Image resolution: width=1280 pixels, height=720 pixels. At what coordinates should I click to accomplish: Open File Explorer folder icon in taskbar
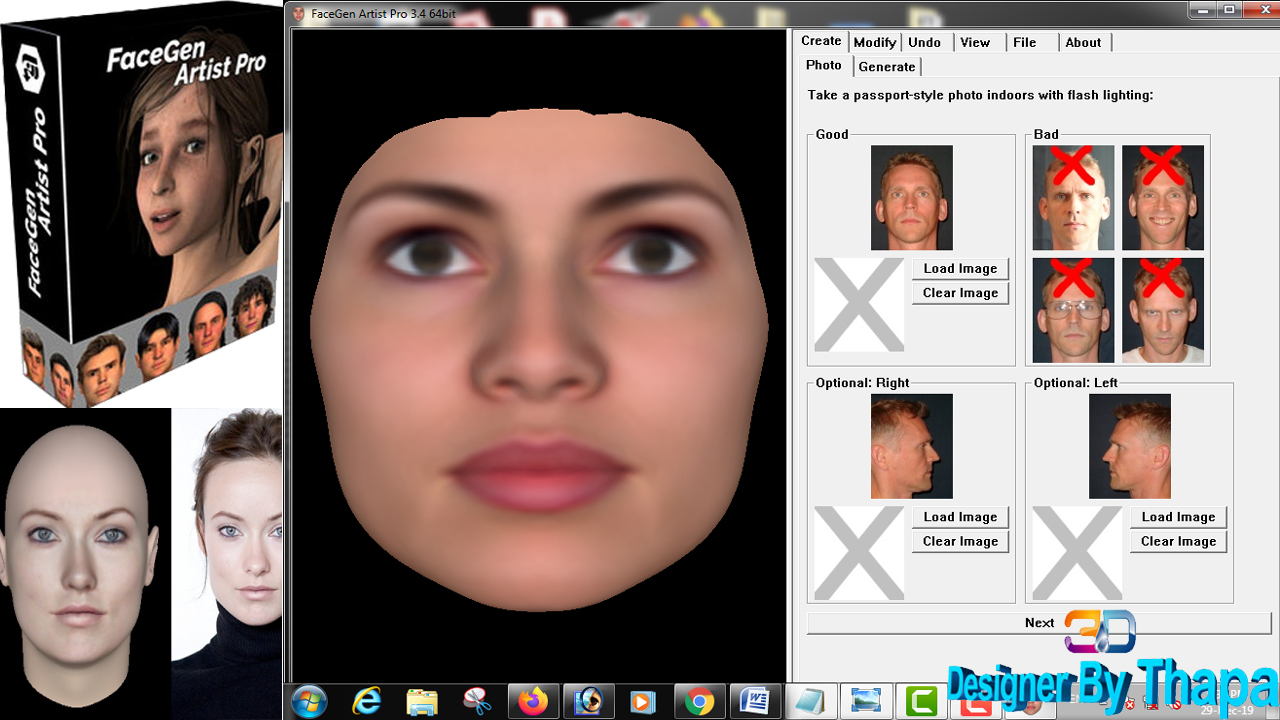423,702
